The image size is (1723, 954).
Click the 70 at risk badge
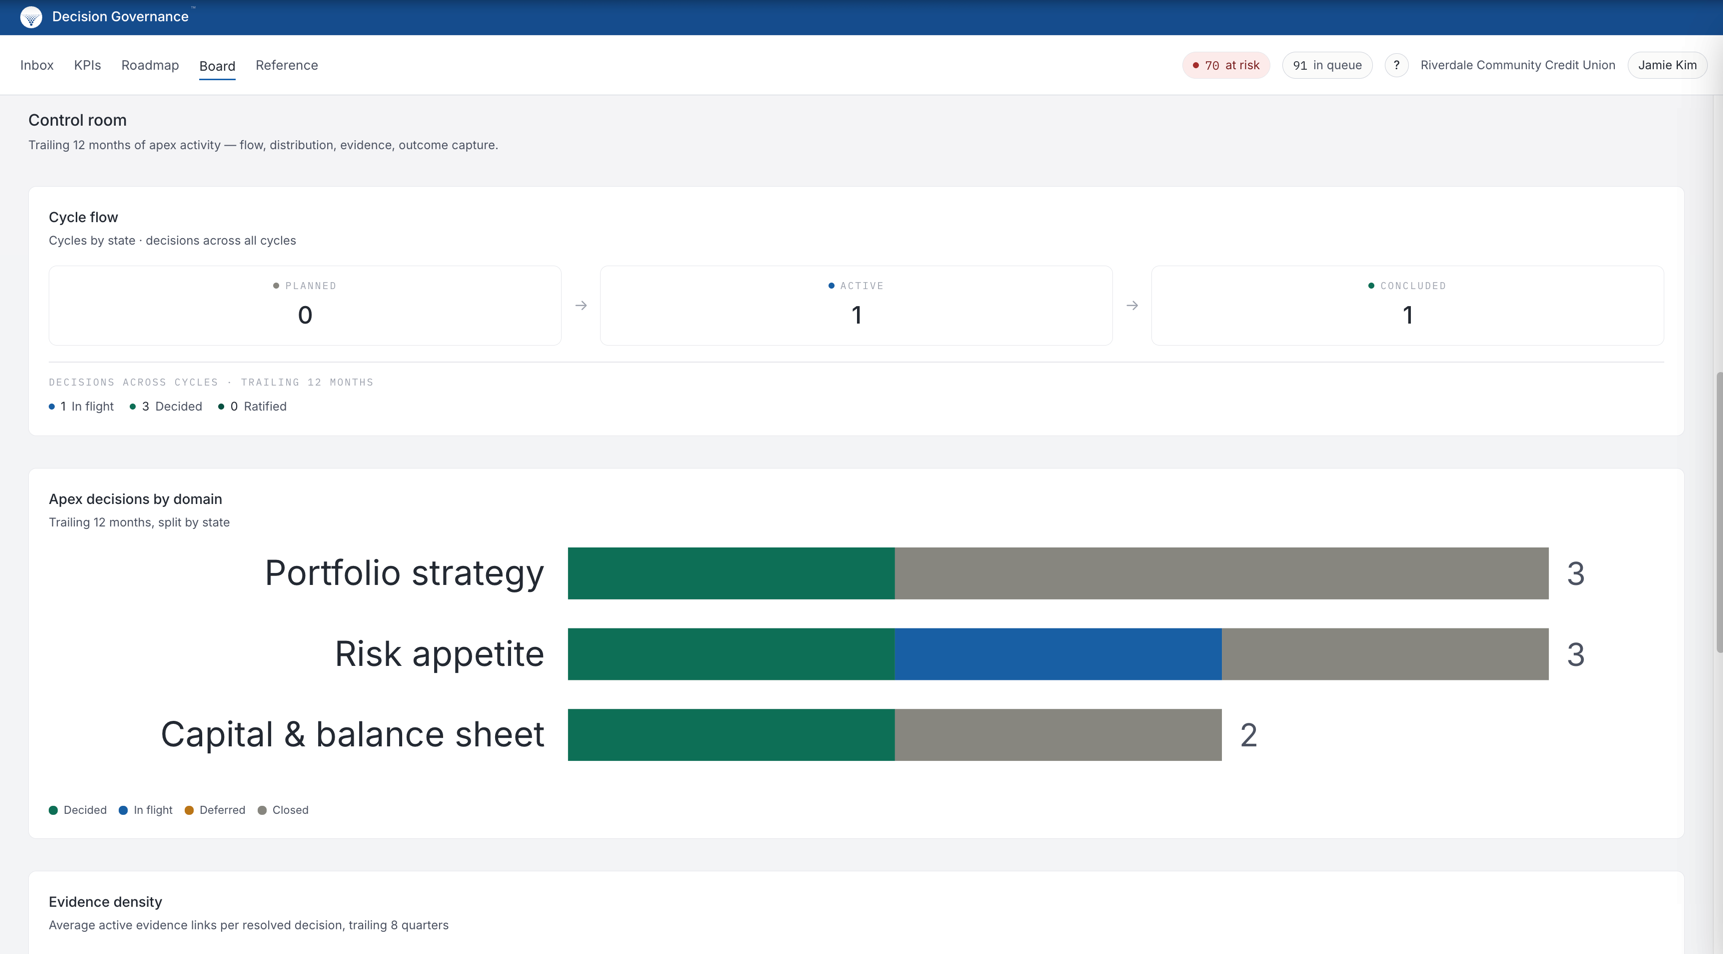1226,65
